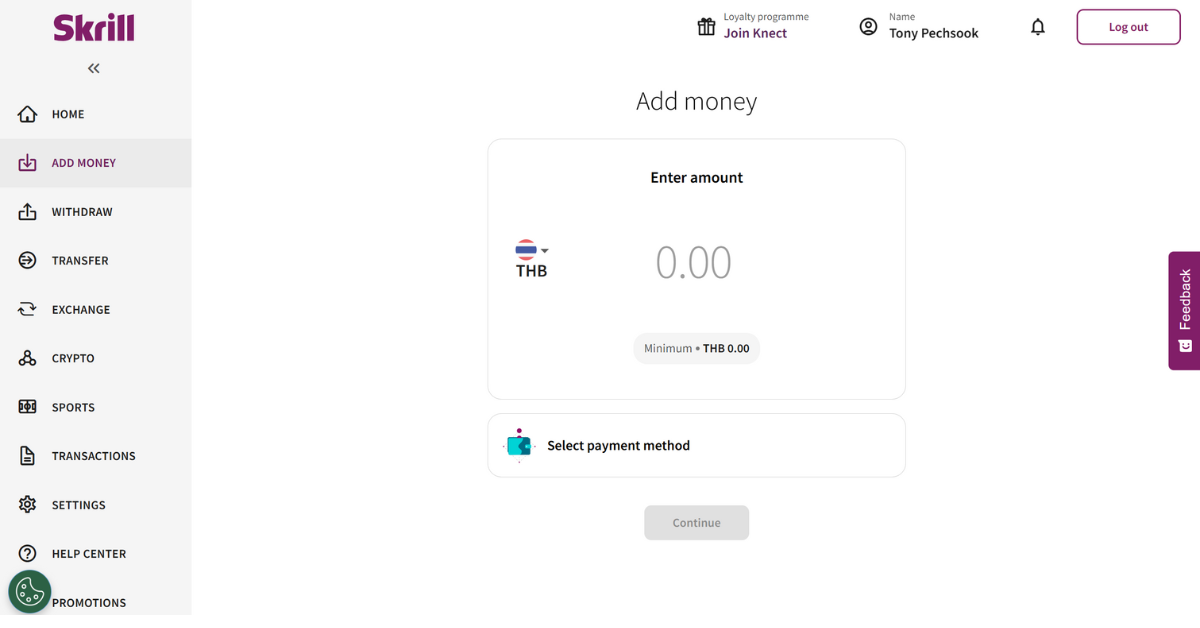Click the Crypto nodes icon
1200x628 pixels.
(28, 358)
